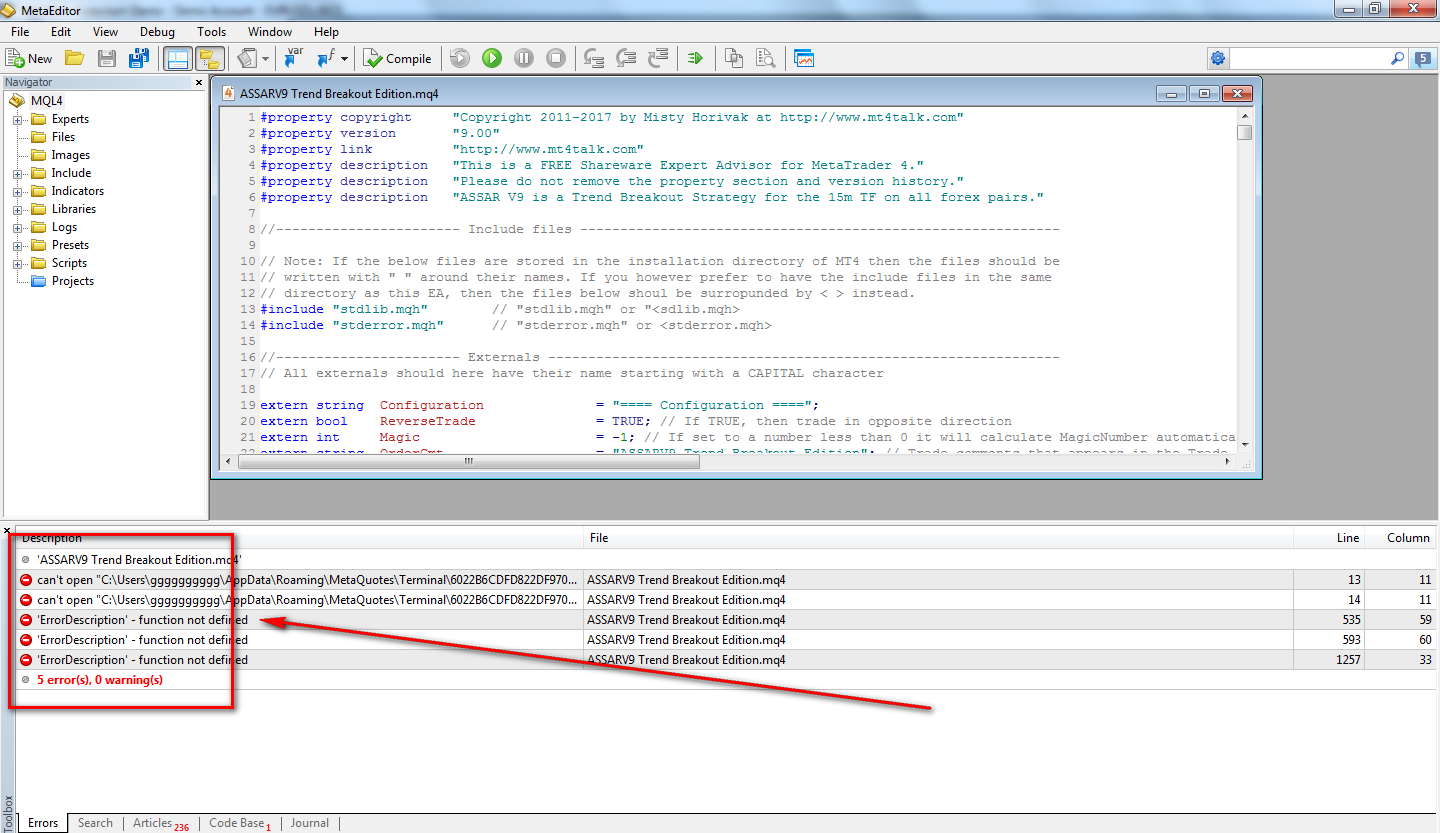Open the Step Into debug icon
Image resolution: width=1440 pixels, height=833 pixels.
[x=593, y=58]
